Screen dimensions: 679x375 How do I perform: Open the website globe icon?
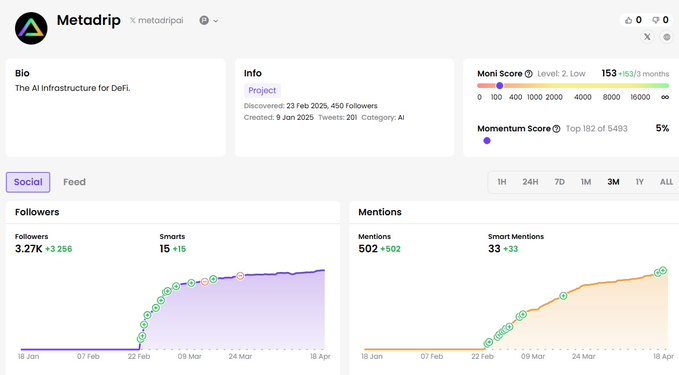[x=667, y=37]
